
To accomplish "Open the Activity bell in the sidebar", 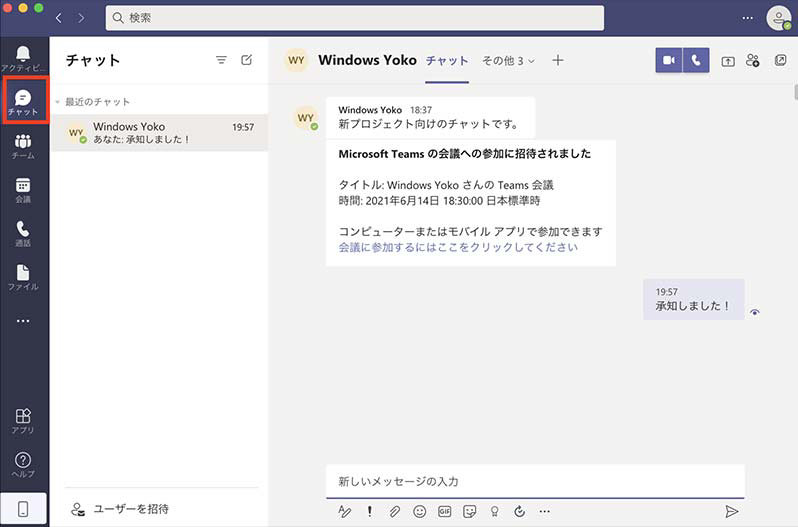I will click(x=23, y=58).
